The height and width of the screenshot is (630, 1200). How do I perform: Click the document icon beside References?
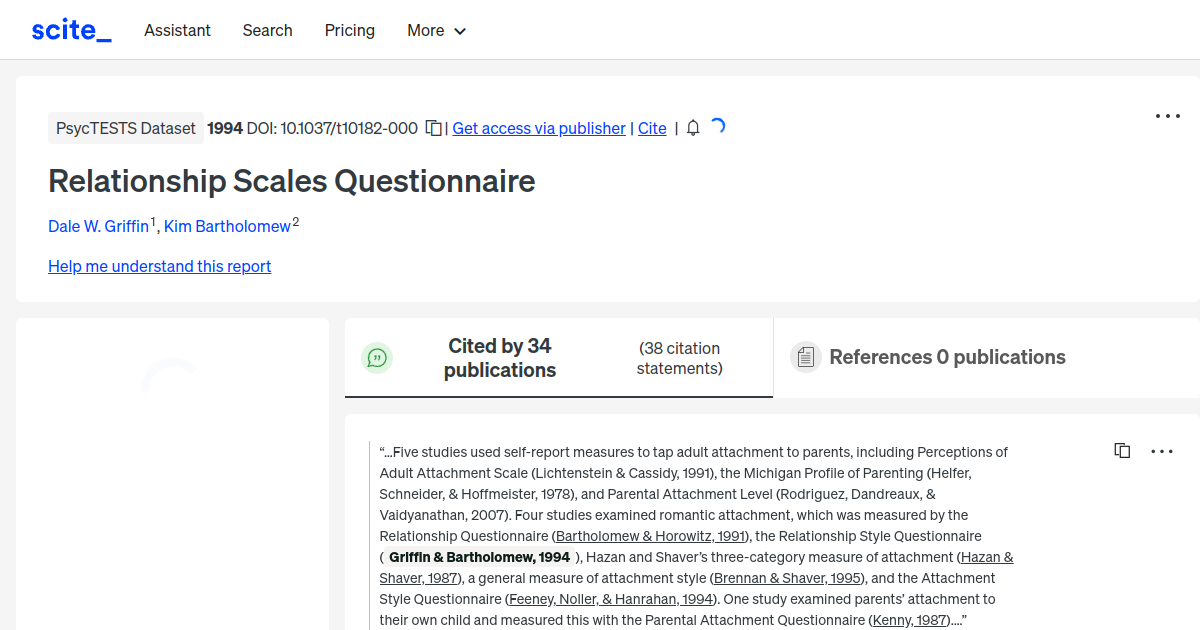point(805,357)
